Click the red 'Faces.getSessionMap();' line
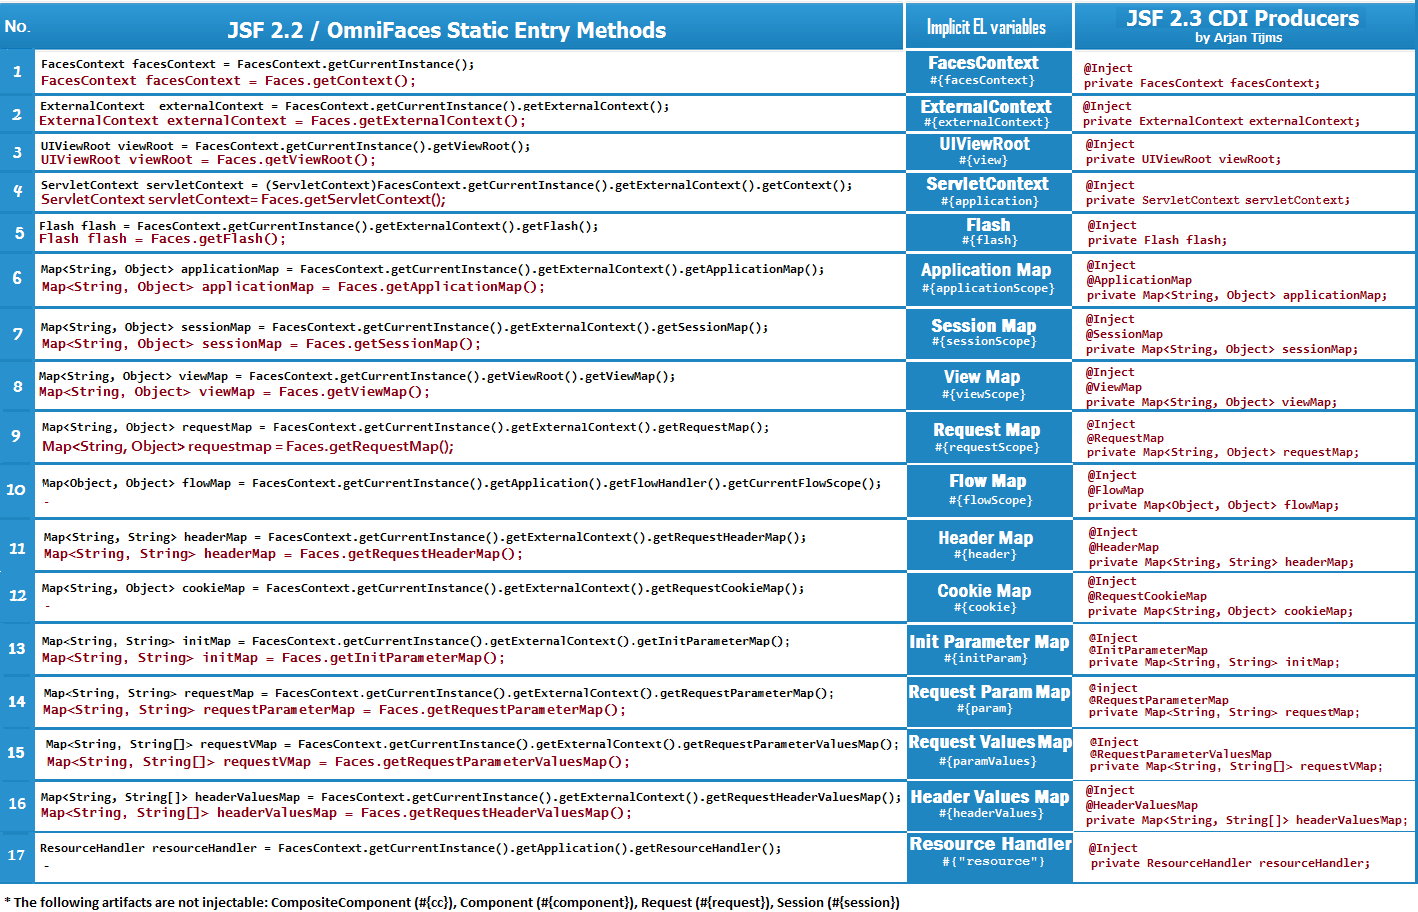This screenshot has height=912, width=1418. (261, 344)
